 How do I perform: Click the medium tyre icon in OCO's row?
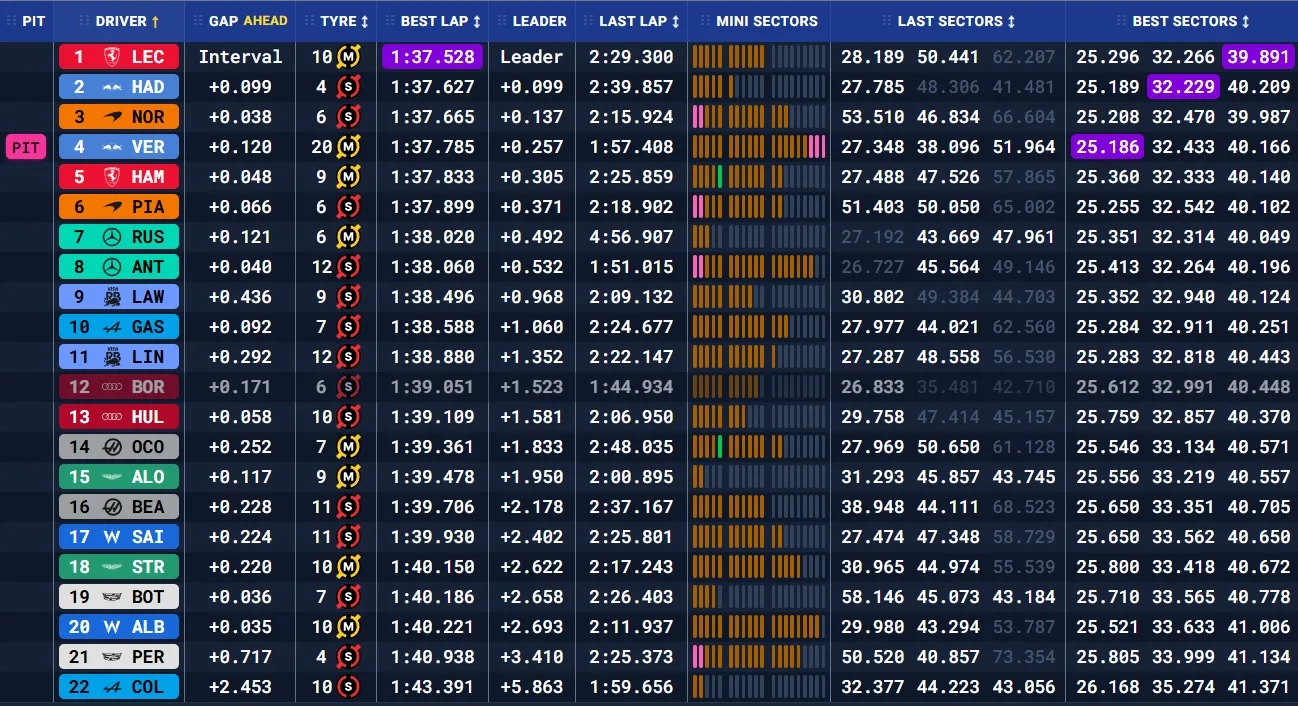(x=348, y=447)
